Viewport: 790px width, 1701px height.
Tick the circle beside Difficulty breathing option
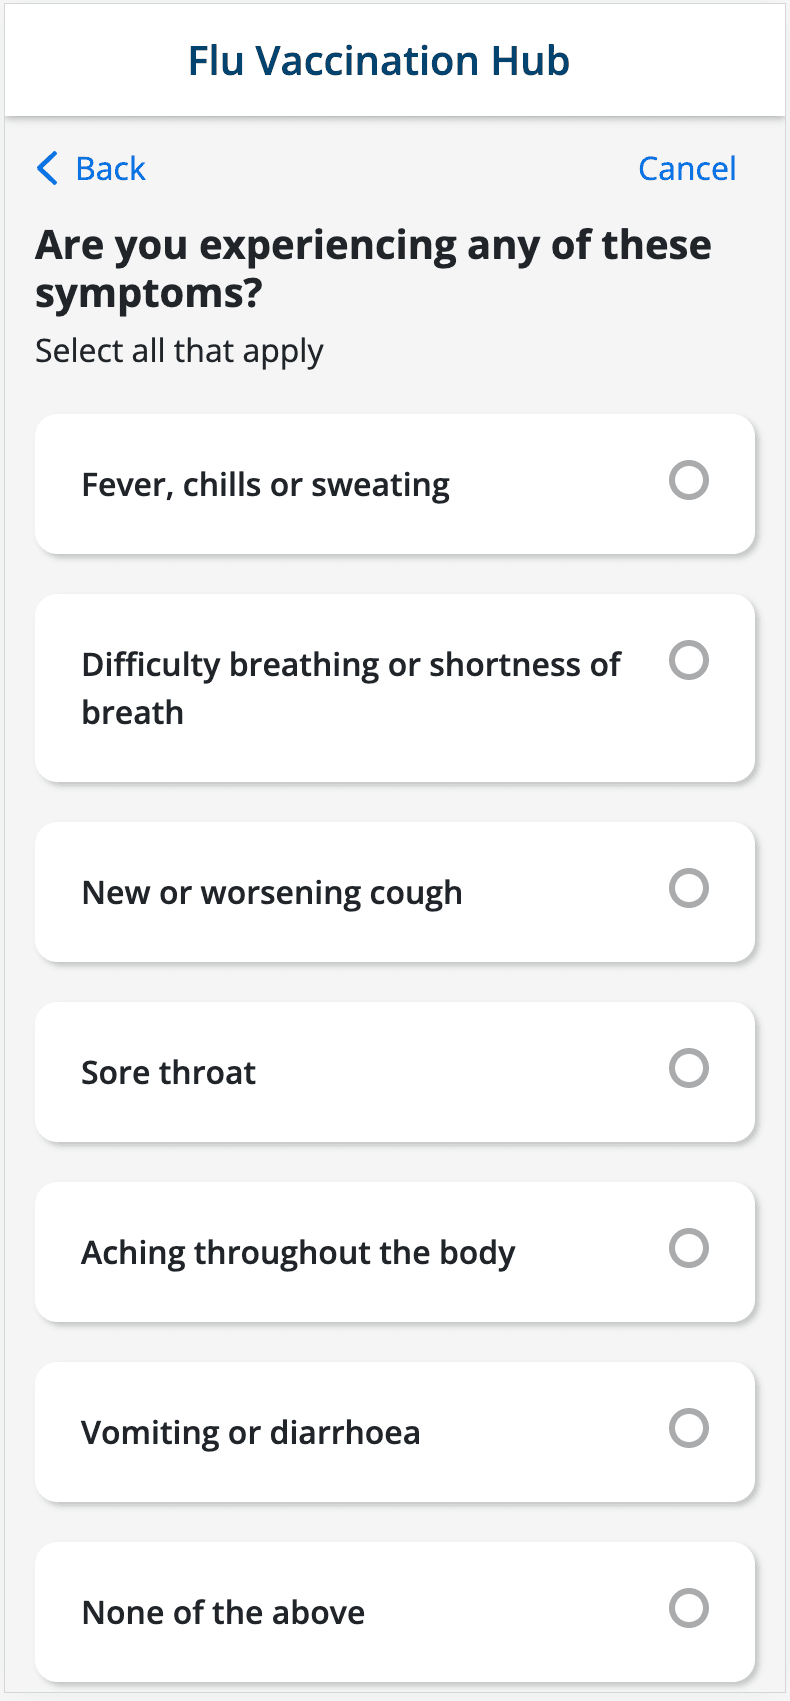pos(689,660)
